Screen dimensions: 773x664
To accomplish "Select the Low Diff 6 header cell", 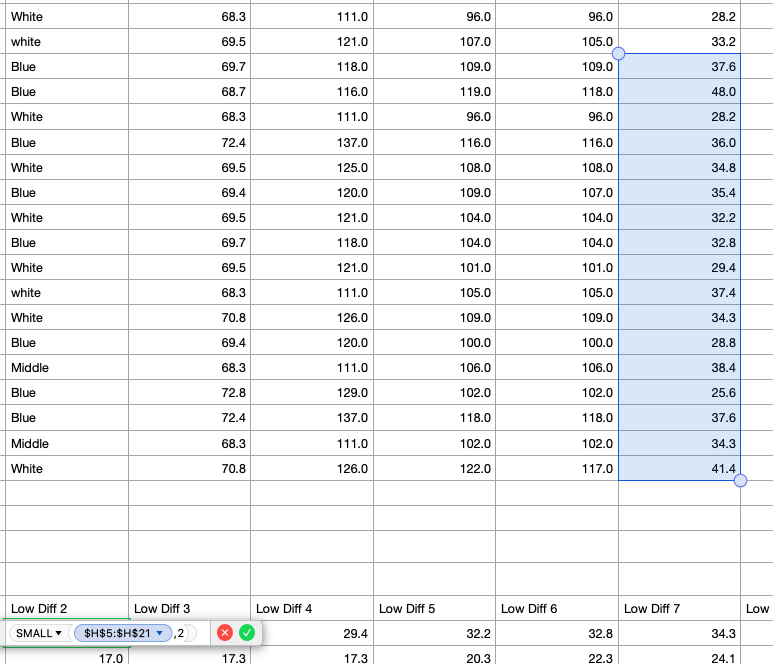I will click(x=557, y=609).
